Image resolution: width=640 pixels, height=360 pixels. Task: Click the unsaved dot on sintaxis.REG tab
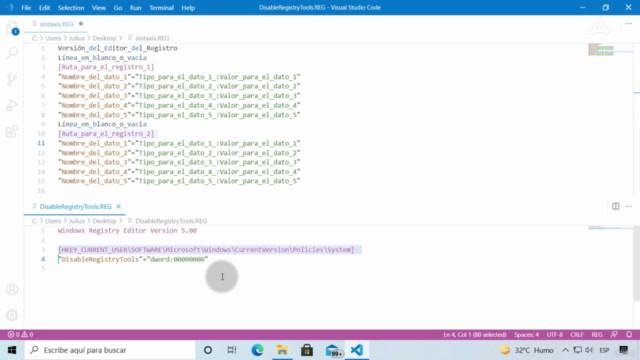point(81,24)
